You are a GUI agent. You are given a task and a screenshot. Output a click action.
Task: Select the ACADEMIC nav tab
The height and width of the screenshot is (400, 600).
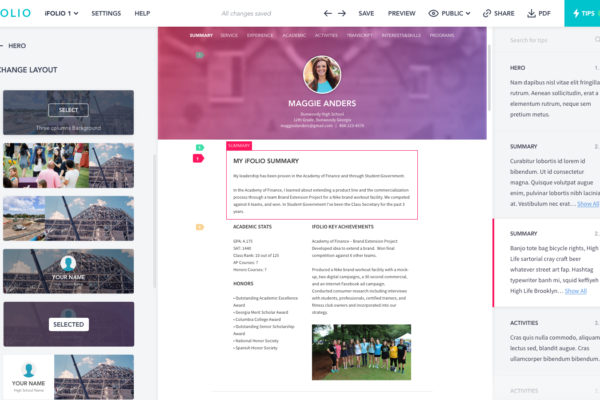tap(294, 35)
